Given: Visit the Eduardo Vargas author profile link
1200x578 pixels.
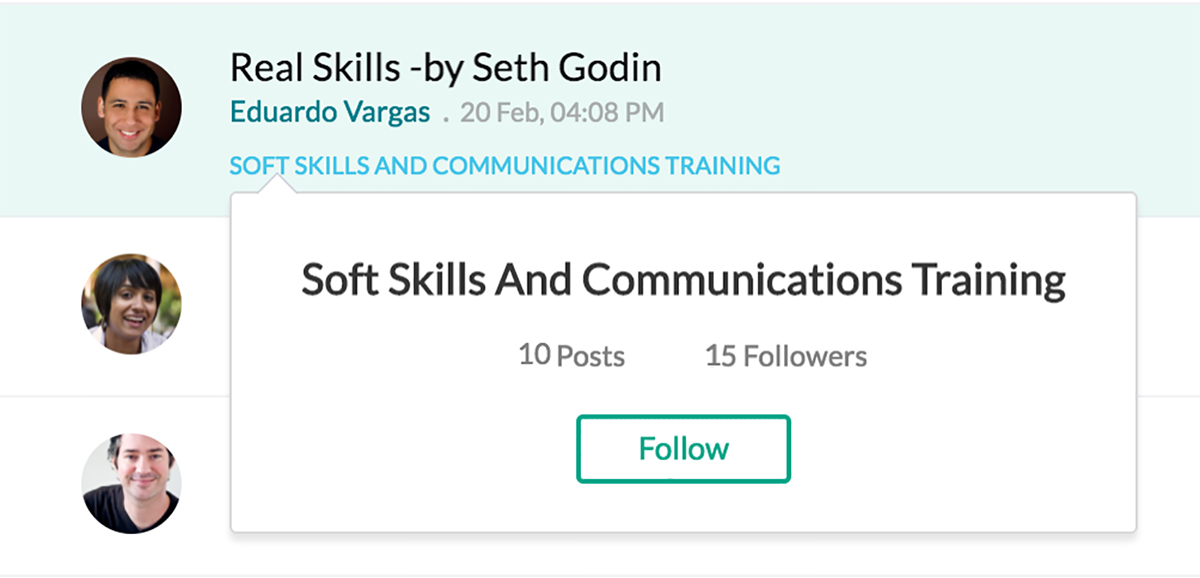Looking at the screenshot, I should [x=330, y=112].
